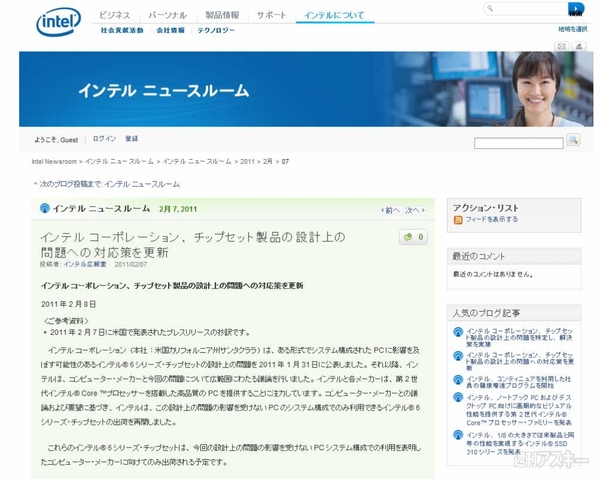Go to next post with 次へ
The width and height of the screenshot is (600, 479).
(415, 210)
